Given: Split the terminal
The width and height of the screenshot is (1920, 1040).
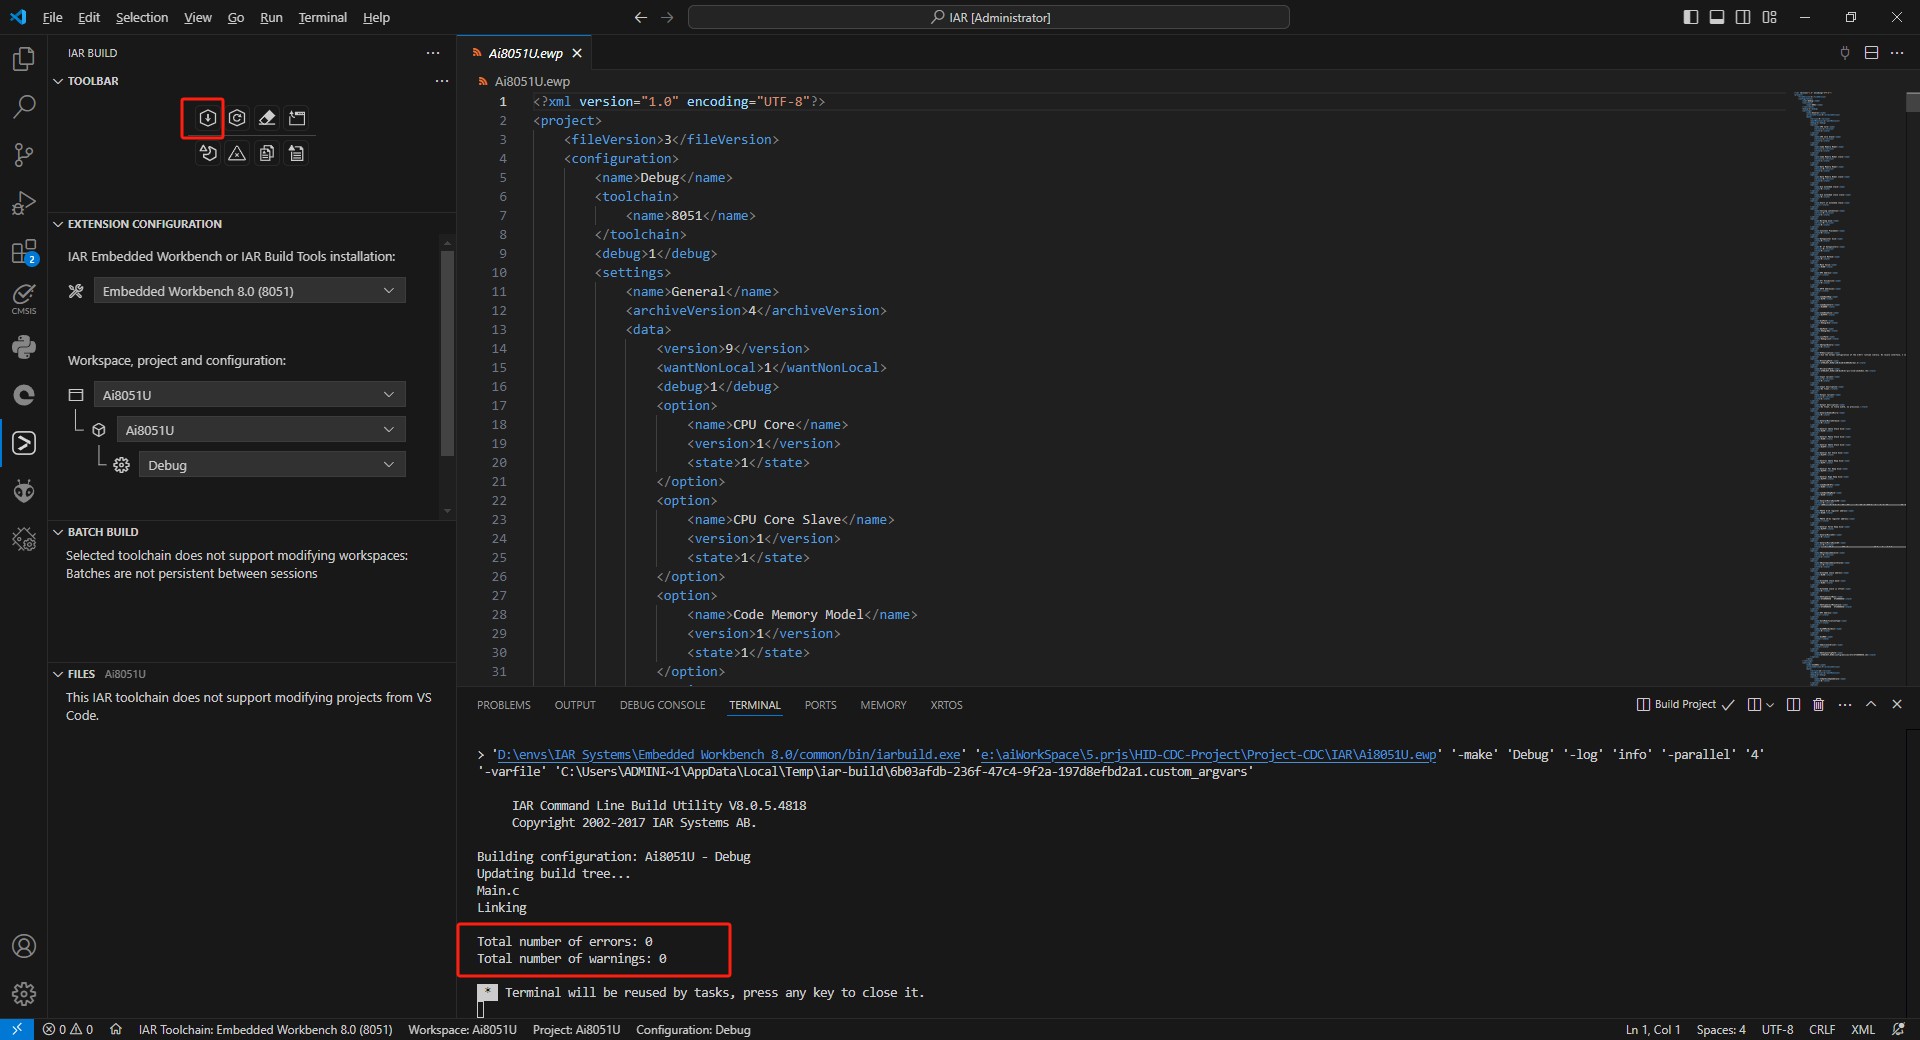Looking at the screenshot, I should point(1793,705).
